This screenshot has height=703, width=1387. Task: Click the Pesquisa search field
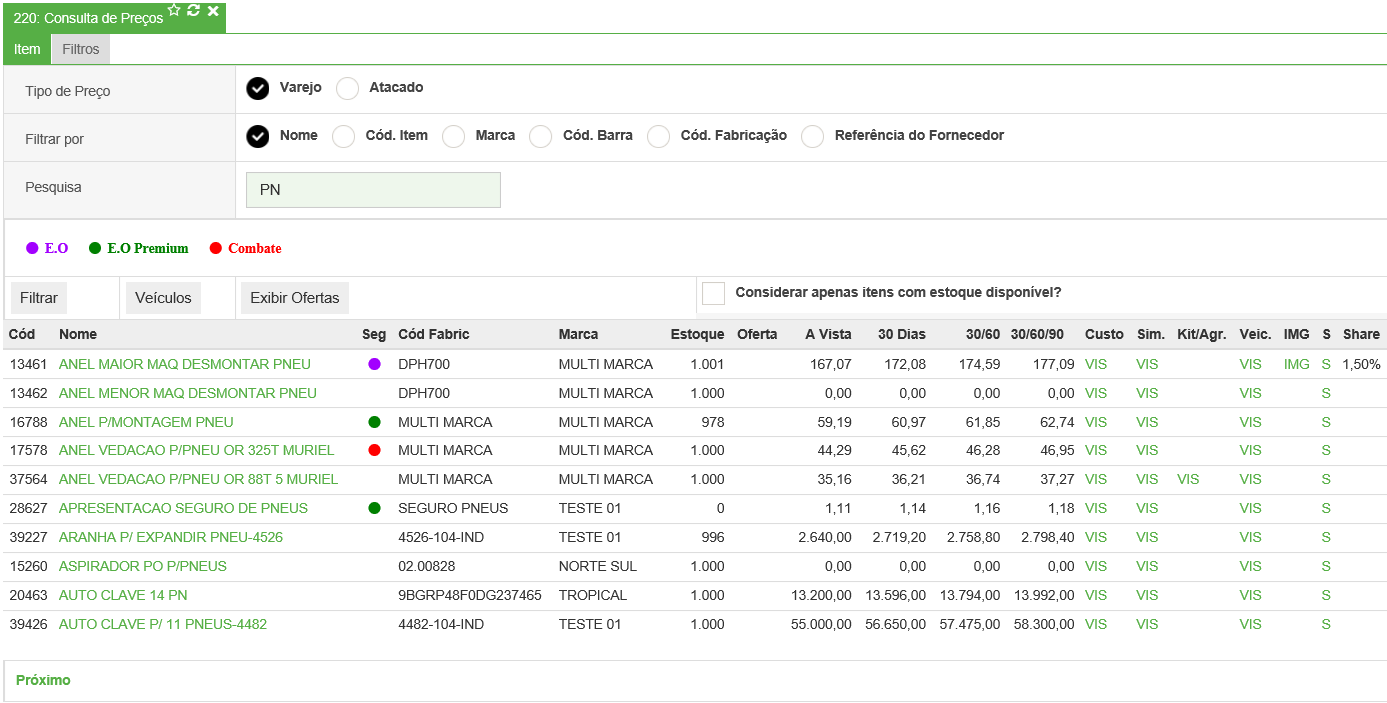373,190
